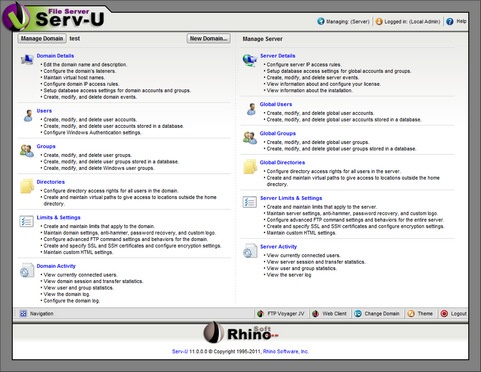This screenshot has height=372, width=481.
Task: Click 'Configure Windows Authentication settings.' text
Action: [92, 133]
